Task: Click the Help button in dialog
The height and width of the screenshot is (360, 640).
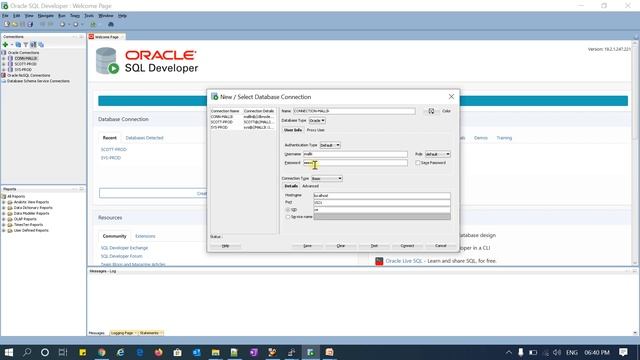Action: tap(225, 246)
